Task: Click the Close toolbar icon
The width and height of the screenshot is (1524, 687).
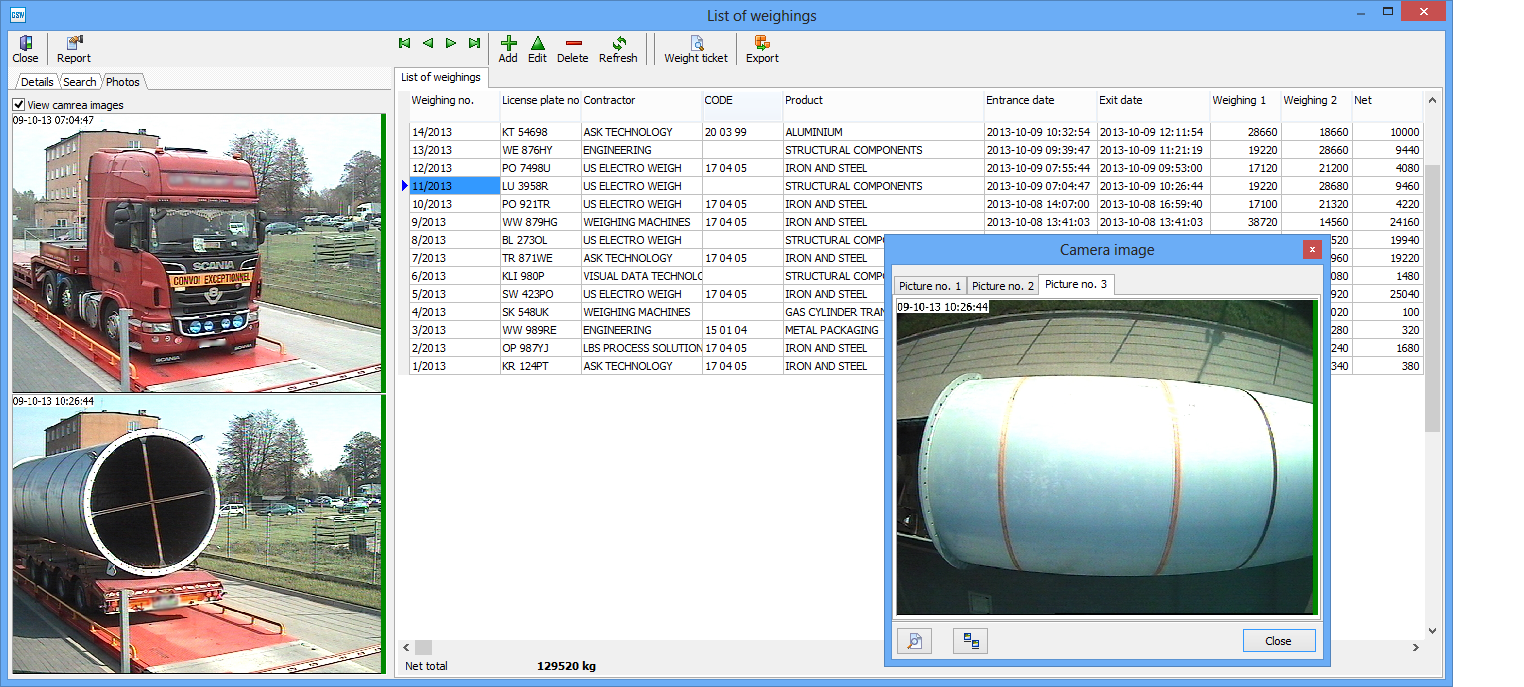Action: 25,48
